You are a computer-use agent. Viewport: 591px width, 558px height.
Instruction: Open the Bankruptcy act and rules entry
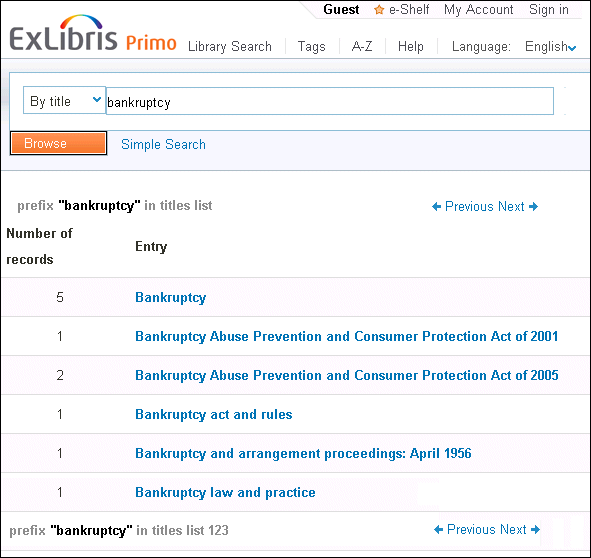(x=214, y=414)
